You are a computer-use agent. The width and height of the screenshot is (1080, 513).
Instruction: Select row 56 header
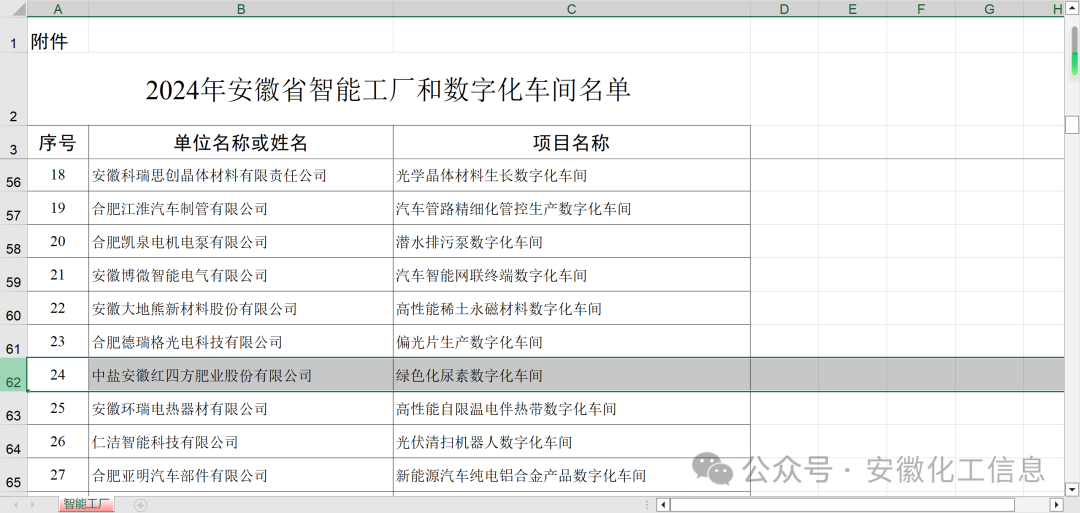coord(14,175)
